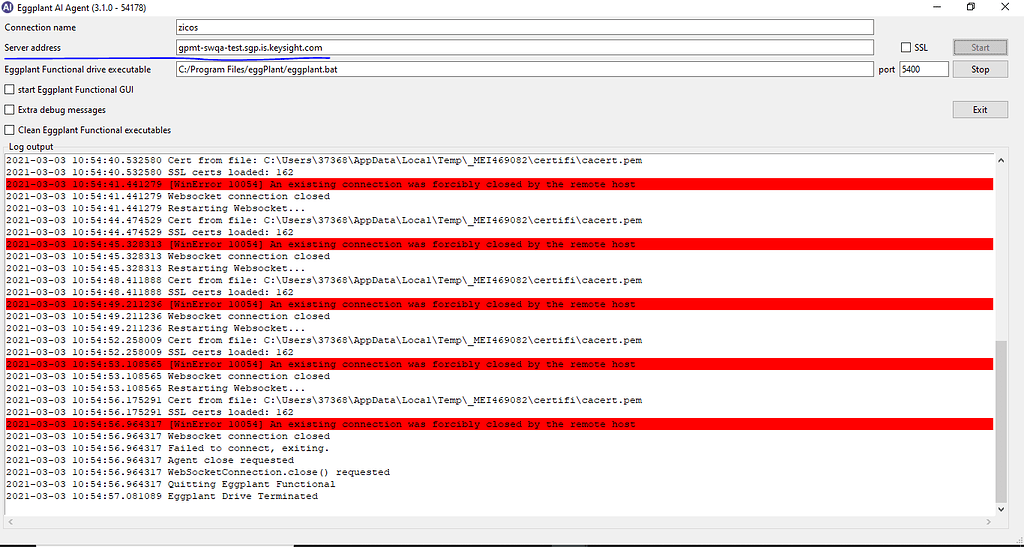This screenshot has height=547, width=1024.
Task: Click the log output scroll down arrow
Action: (1001, 510)
